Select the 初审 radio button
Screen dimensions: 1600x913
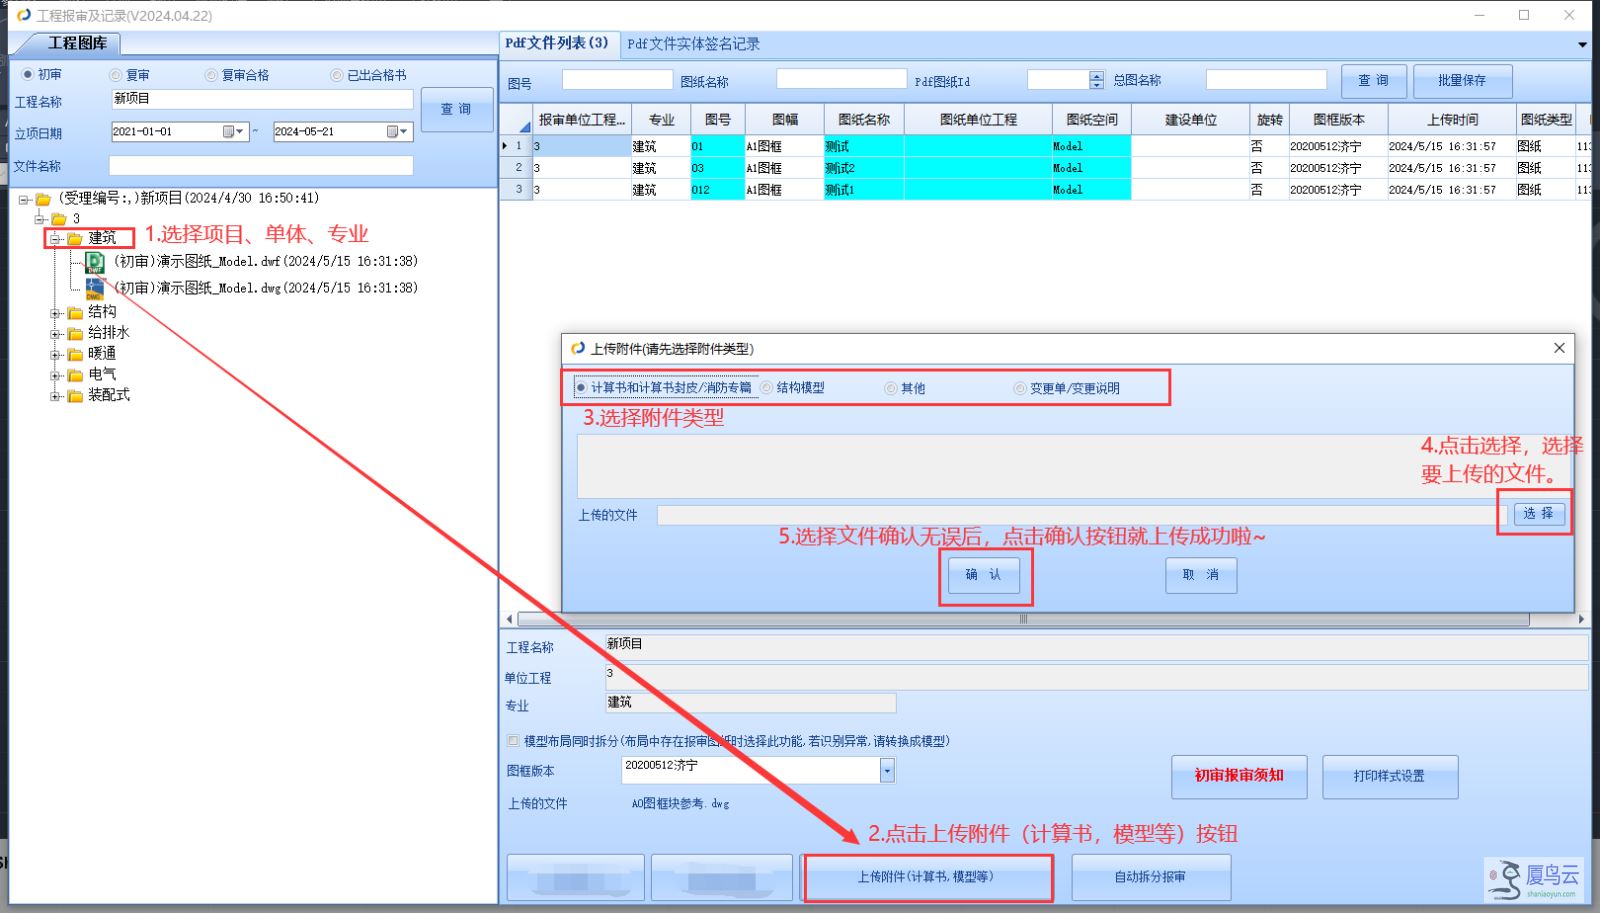28,74
